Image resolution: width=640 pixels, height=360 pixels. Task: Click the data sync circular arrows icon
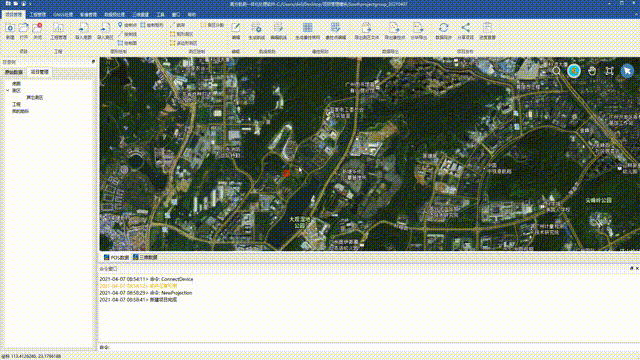pyautogui.click(x=443, y=28)
